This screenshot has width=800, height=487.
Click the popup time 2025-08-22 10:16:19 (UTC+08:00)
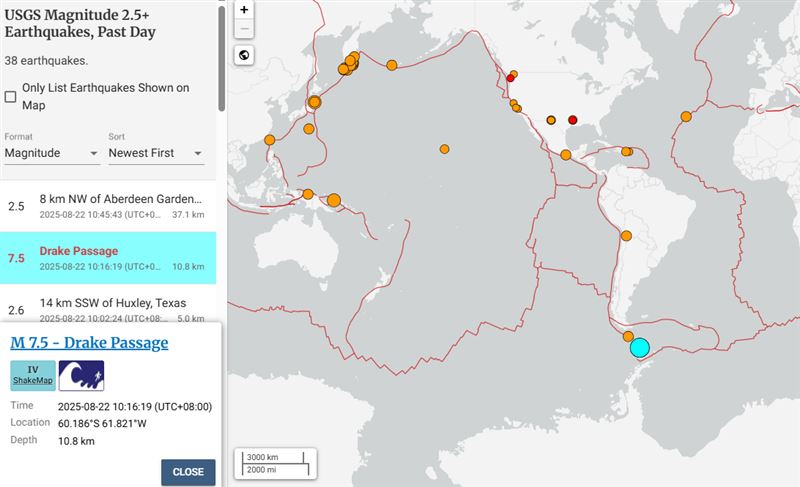click(x=135, y=406)
